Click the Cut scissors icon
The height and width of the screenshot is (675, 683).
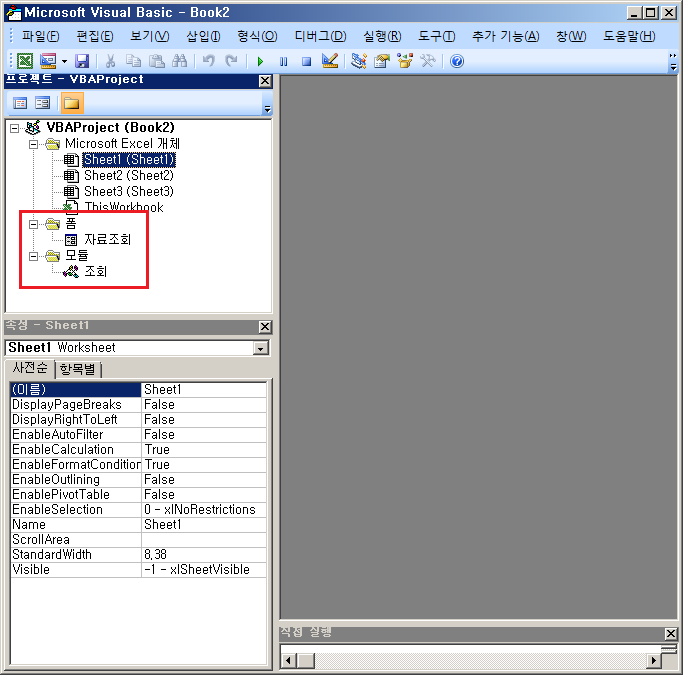click(x=111, y=61)
